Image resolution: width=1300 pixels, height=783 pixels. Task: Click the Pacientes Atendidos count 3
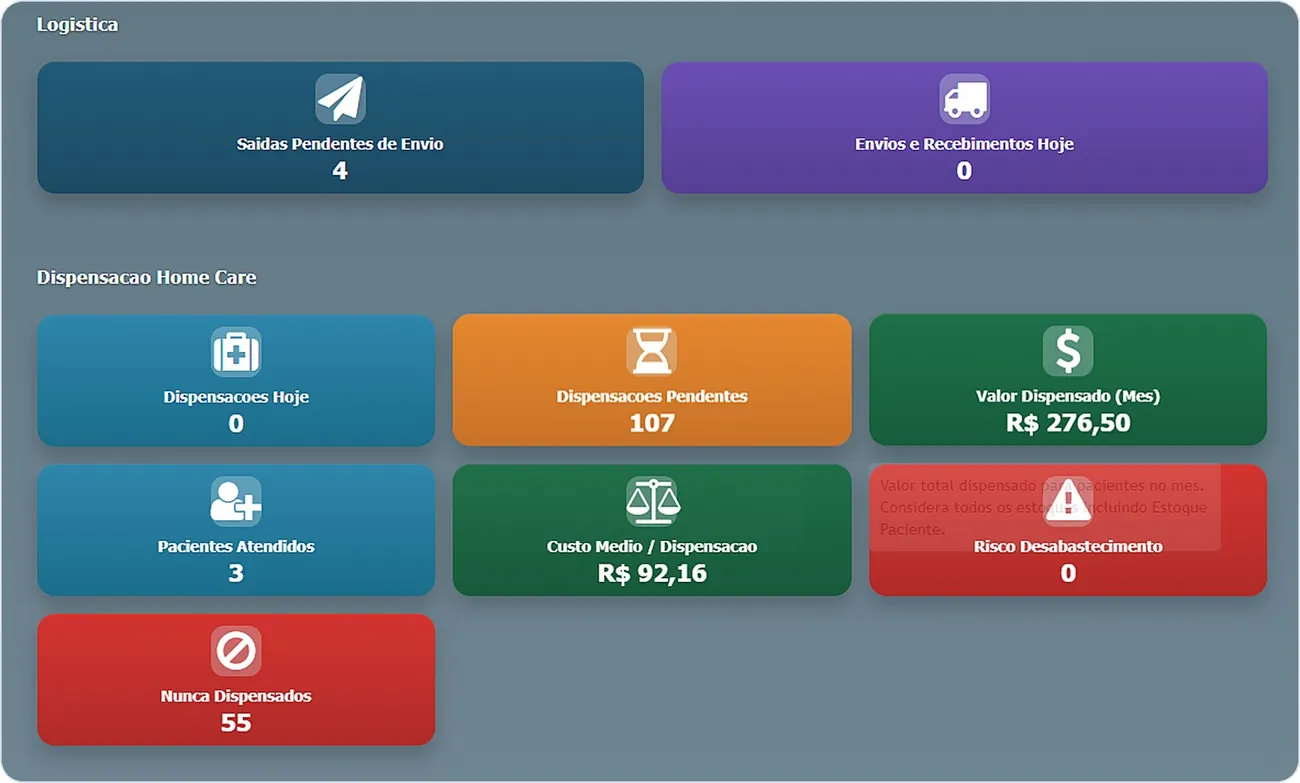[x=236, y=573]
